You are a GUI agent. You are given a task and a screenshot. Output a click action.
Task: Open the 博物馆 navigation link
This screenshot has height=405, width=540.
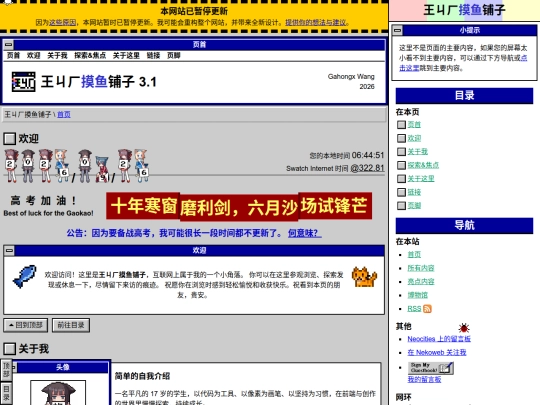417,295
